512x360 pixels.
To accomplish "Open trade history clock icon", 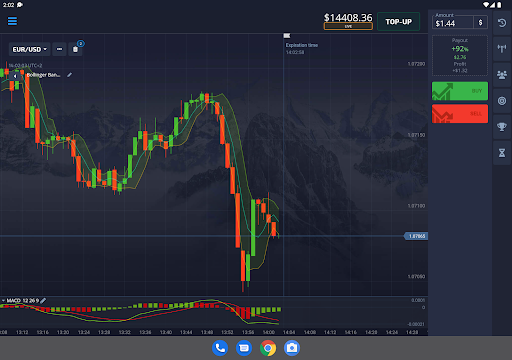I will (502, 23).
